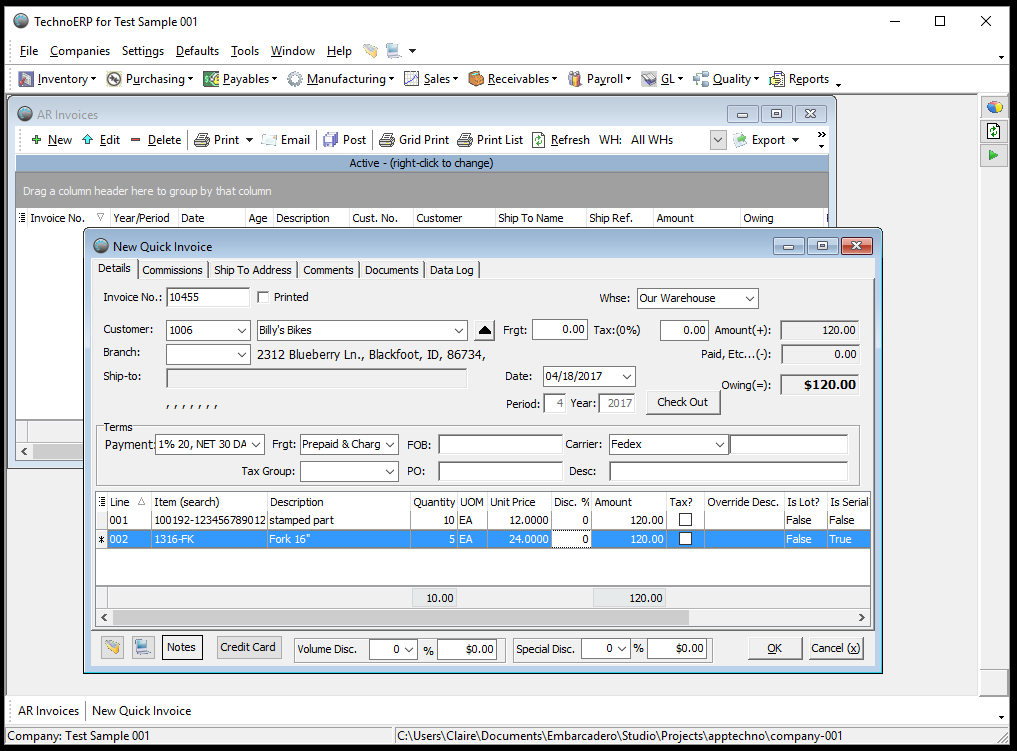
Task: Click the Email toolbar icon
Action: tap(269, 140)
